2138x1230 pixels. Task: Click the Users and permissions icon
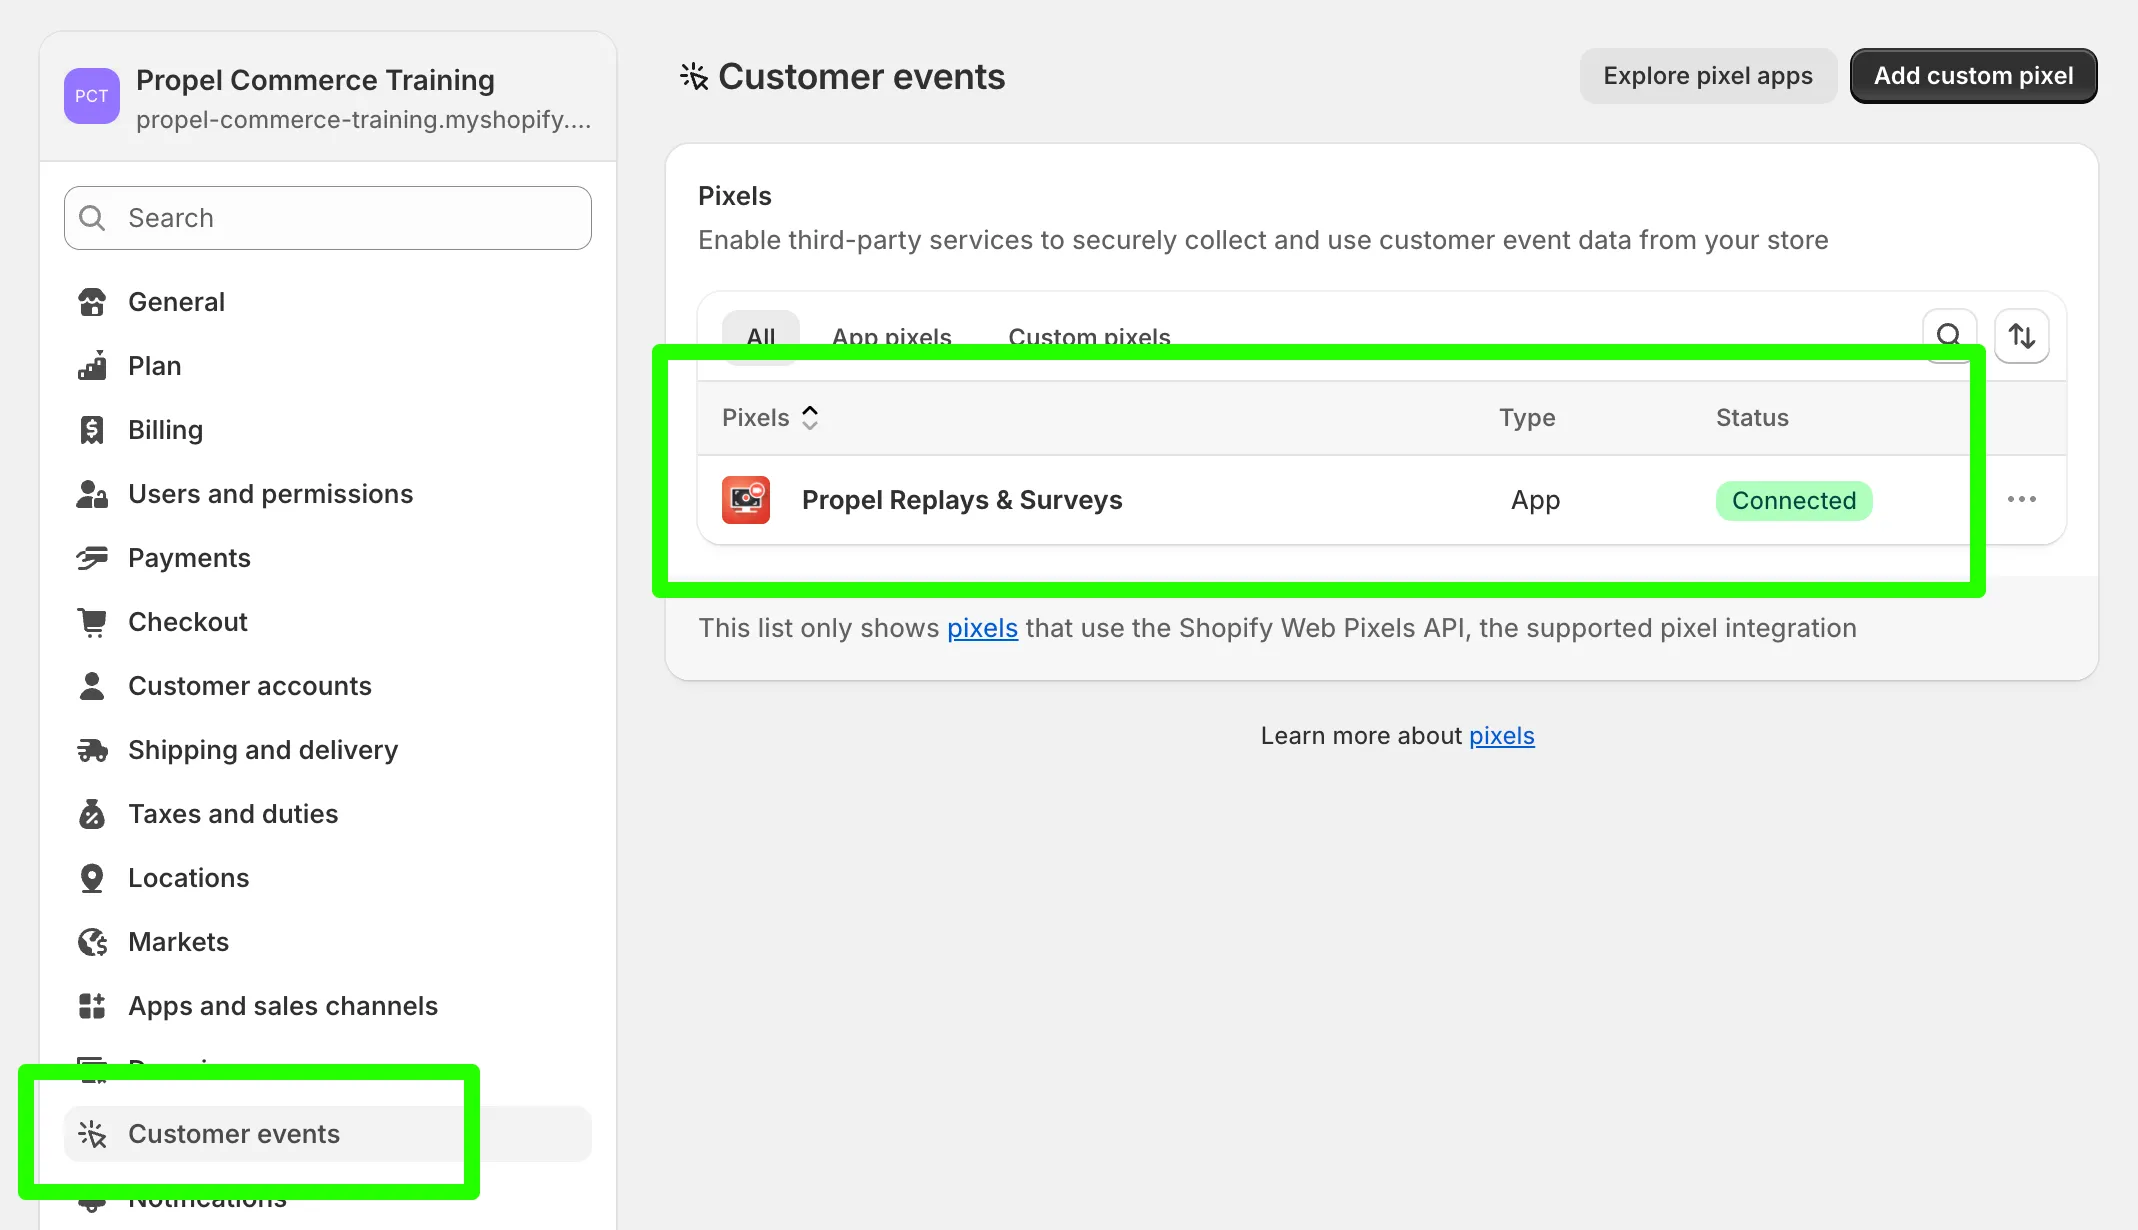coord(92,494)
